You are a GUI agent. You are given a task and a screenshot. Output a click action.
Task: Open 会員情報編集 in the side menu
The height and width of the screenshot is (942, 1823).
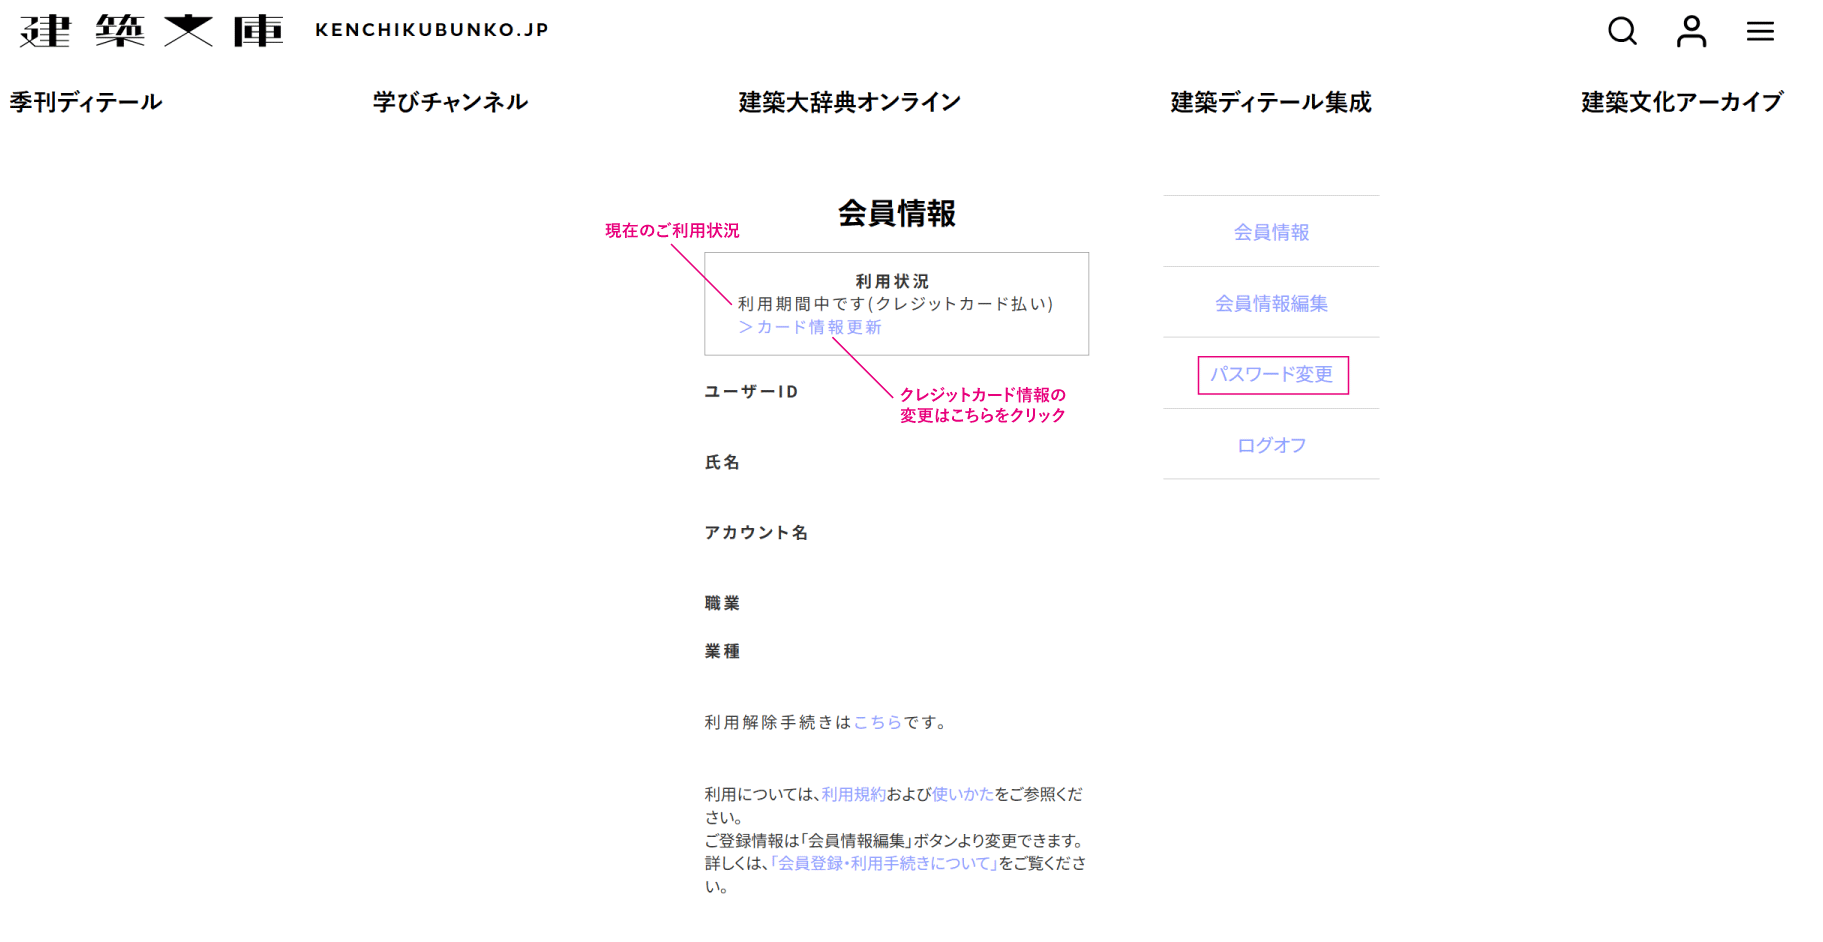point(1271,303)
